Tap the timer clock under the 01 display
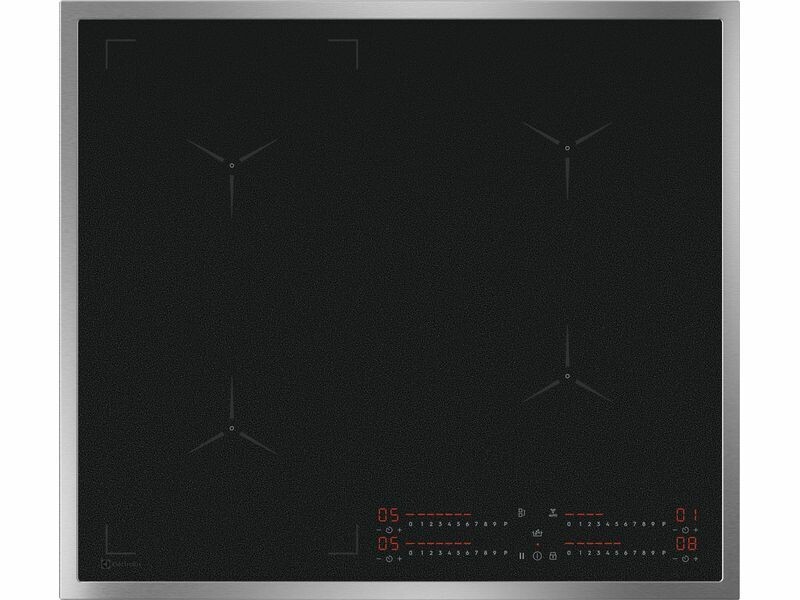 pyautogui.click(x=685, y=530)
